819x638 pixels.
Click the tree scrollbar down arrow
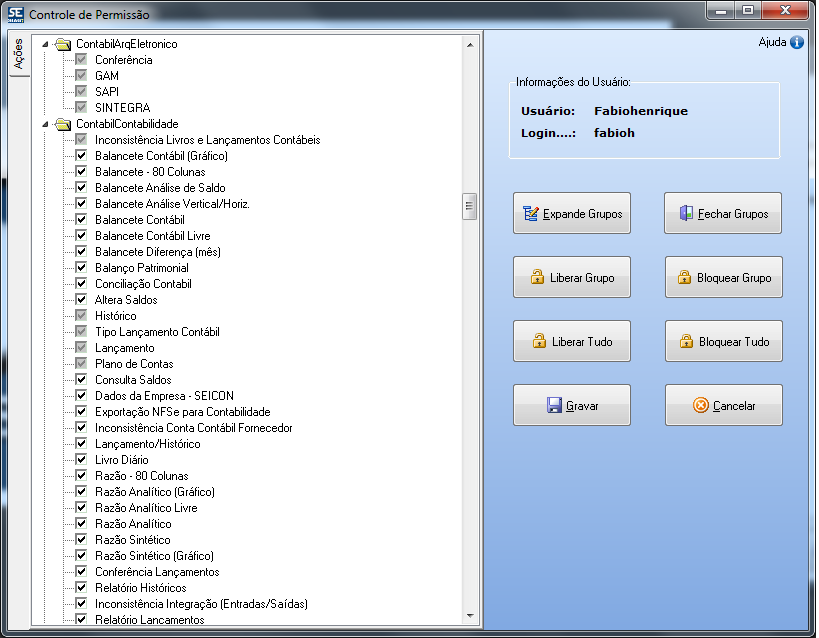pyautogui.click(x=468, y=616)
